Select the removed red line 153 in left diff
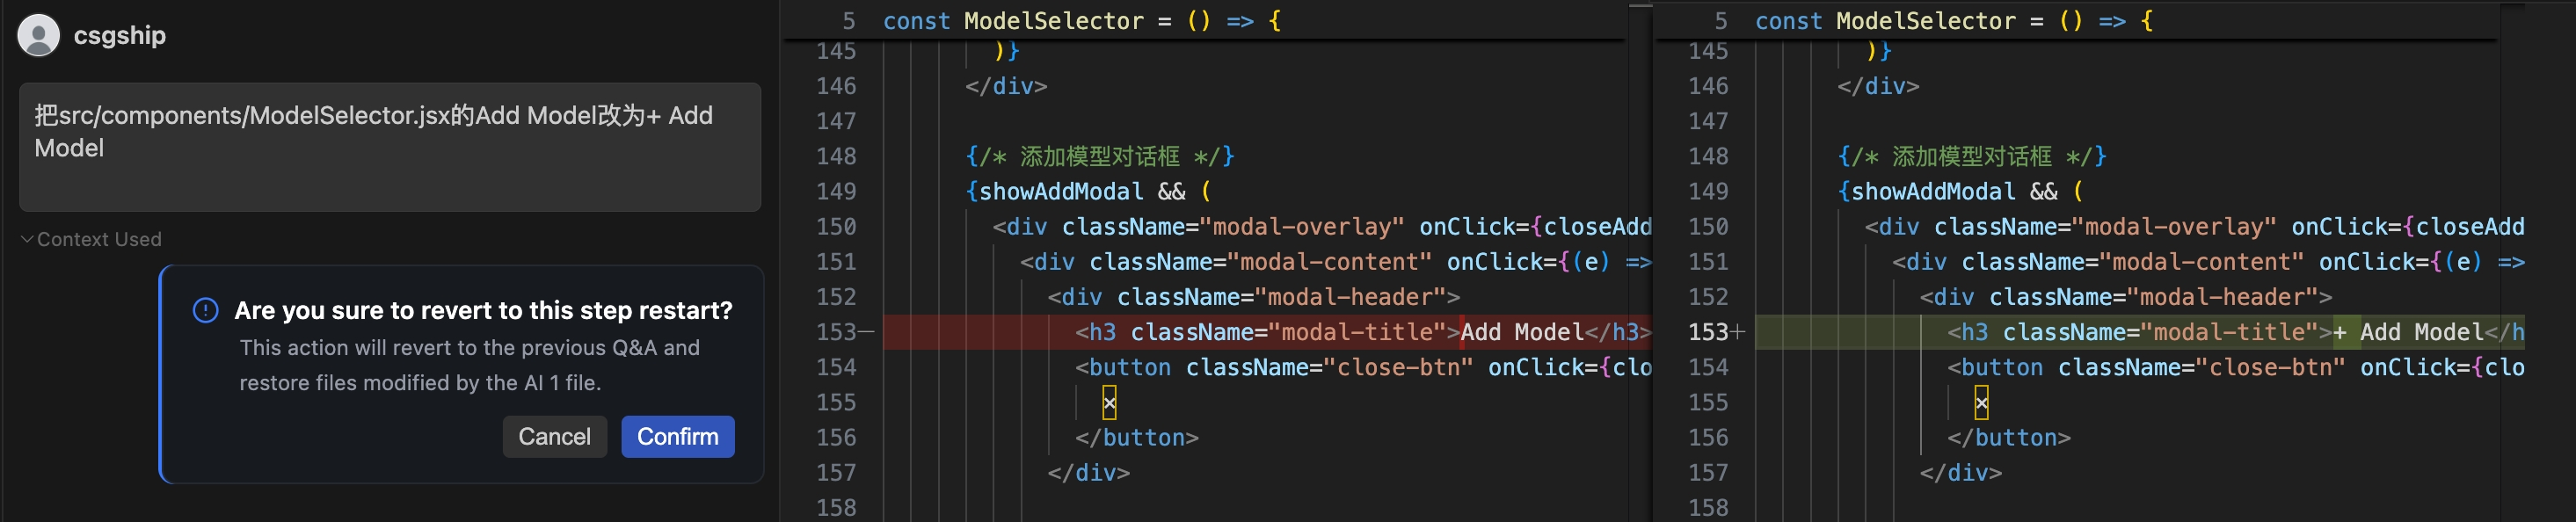Image resolution: width=2576 pixels, height=522 pixels. pyautogui.click(x=1260, y=332)
